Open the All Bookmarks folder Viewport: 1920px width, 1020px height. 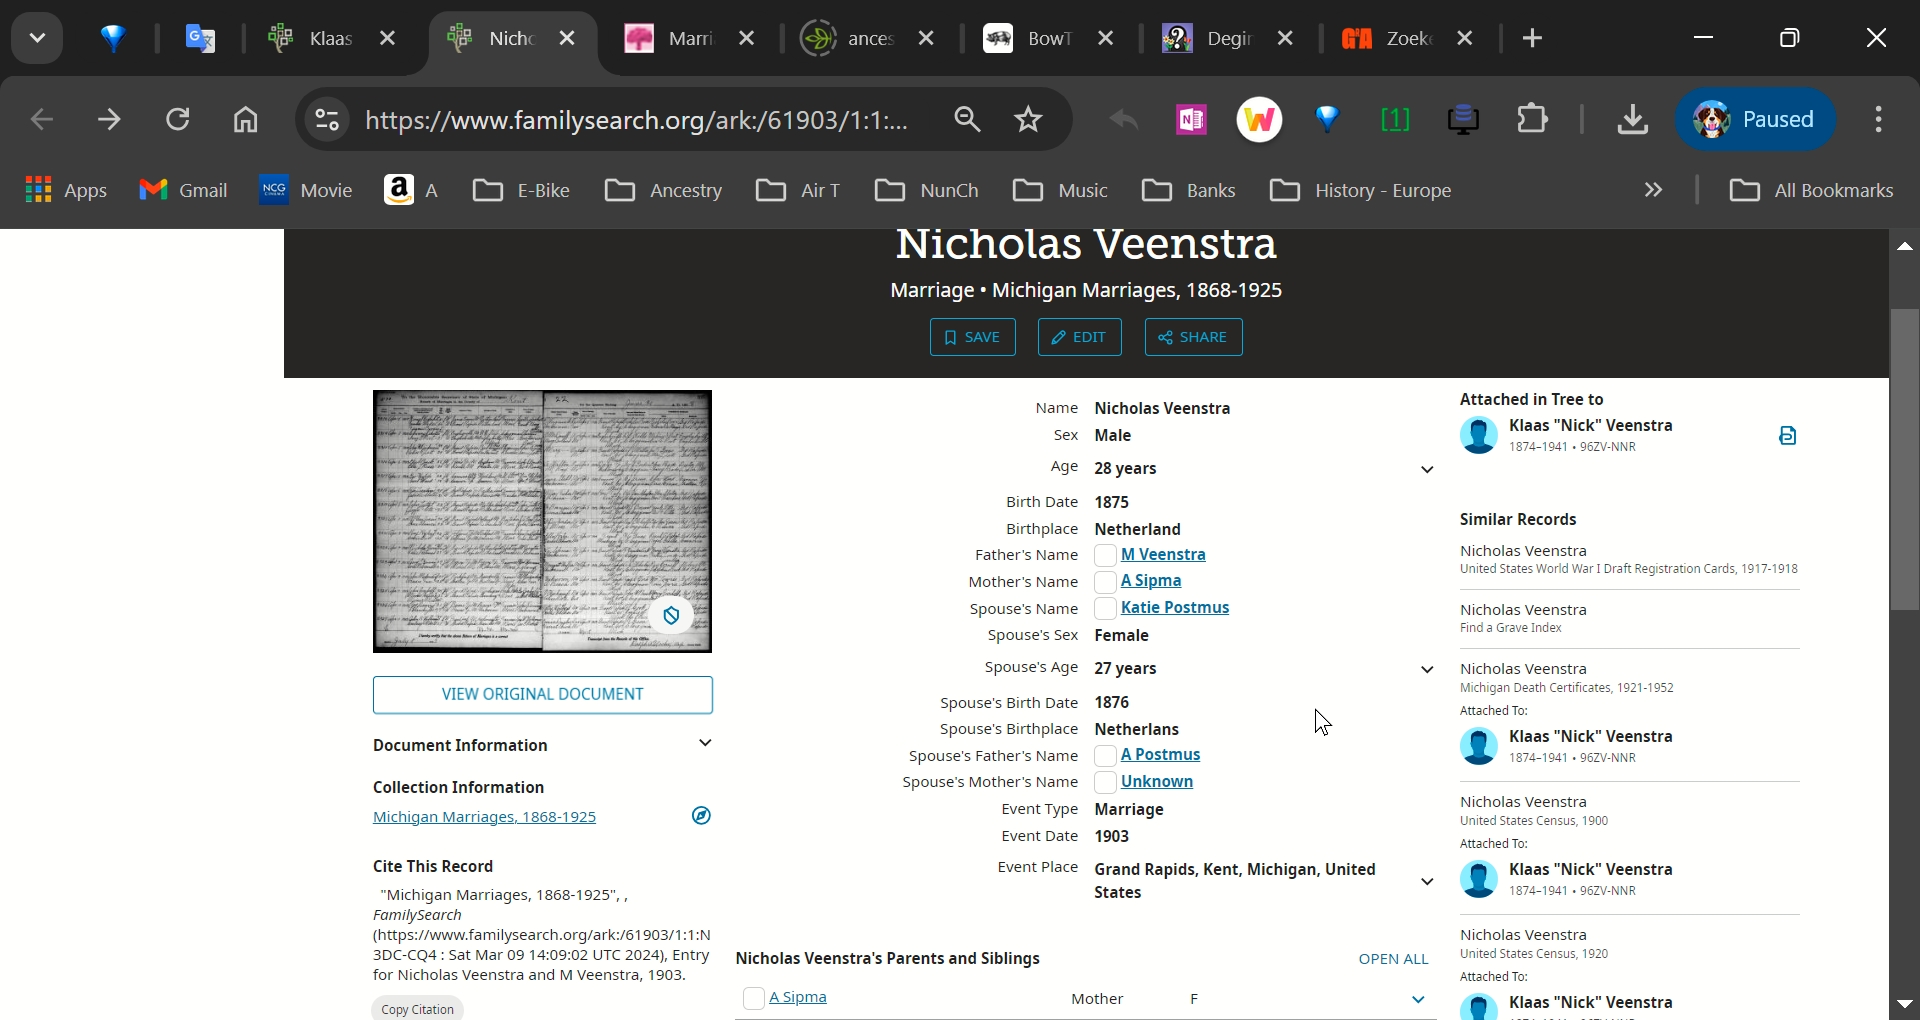1811,190
